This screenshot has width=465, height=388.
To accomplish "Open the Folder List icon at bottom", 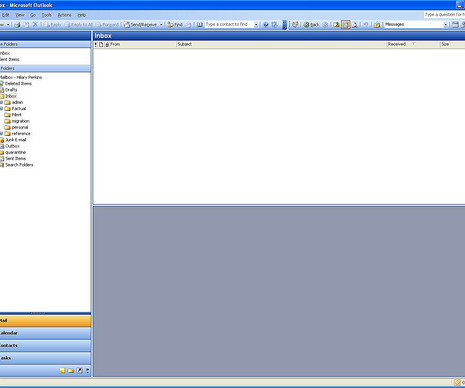I will (x=71, y=371).
